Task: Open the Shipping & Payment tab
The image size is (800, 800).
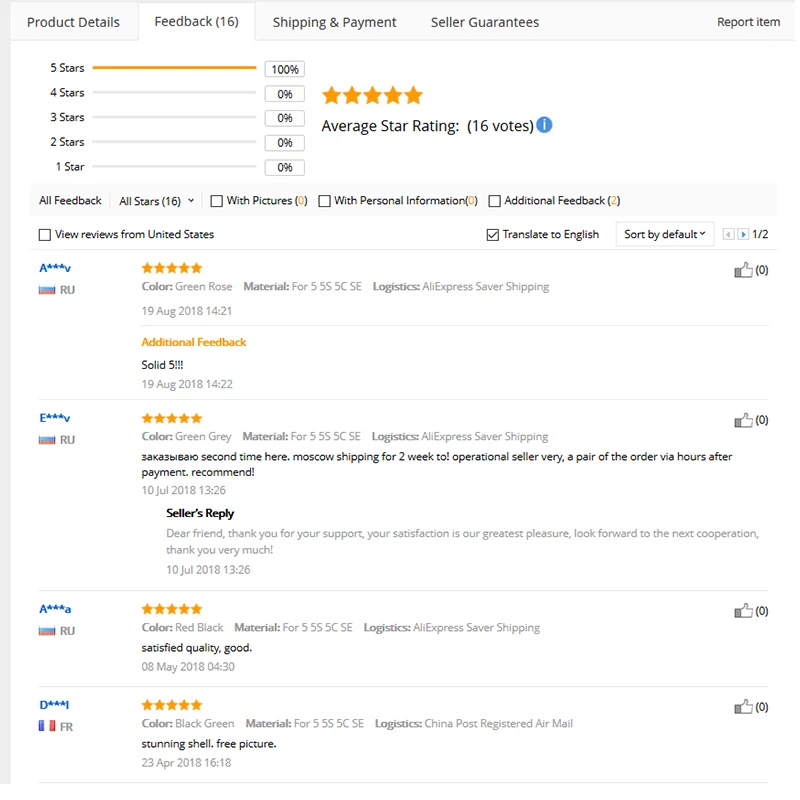Action: click(x=334, y=22)
